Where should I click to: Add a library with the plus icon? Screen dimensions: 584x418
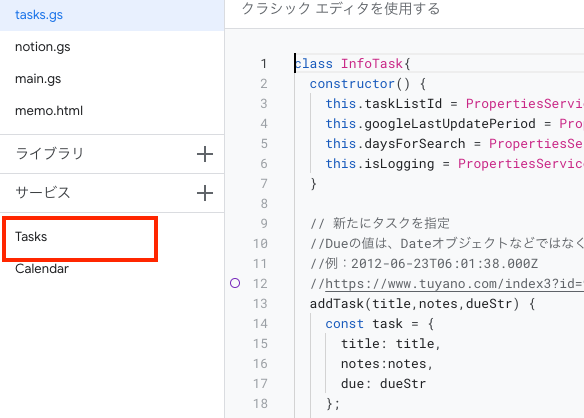click(205, 154)
